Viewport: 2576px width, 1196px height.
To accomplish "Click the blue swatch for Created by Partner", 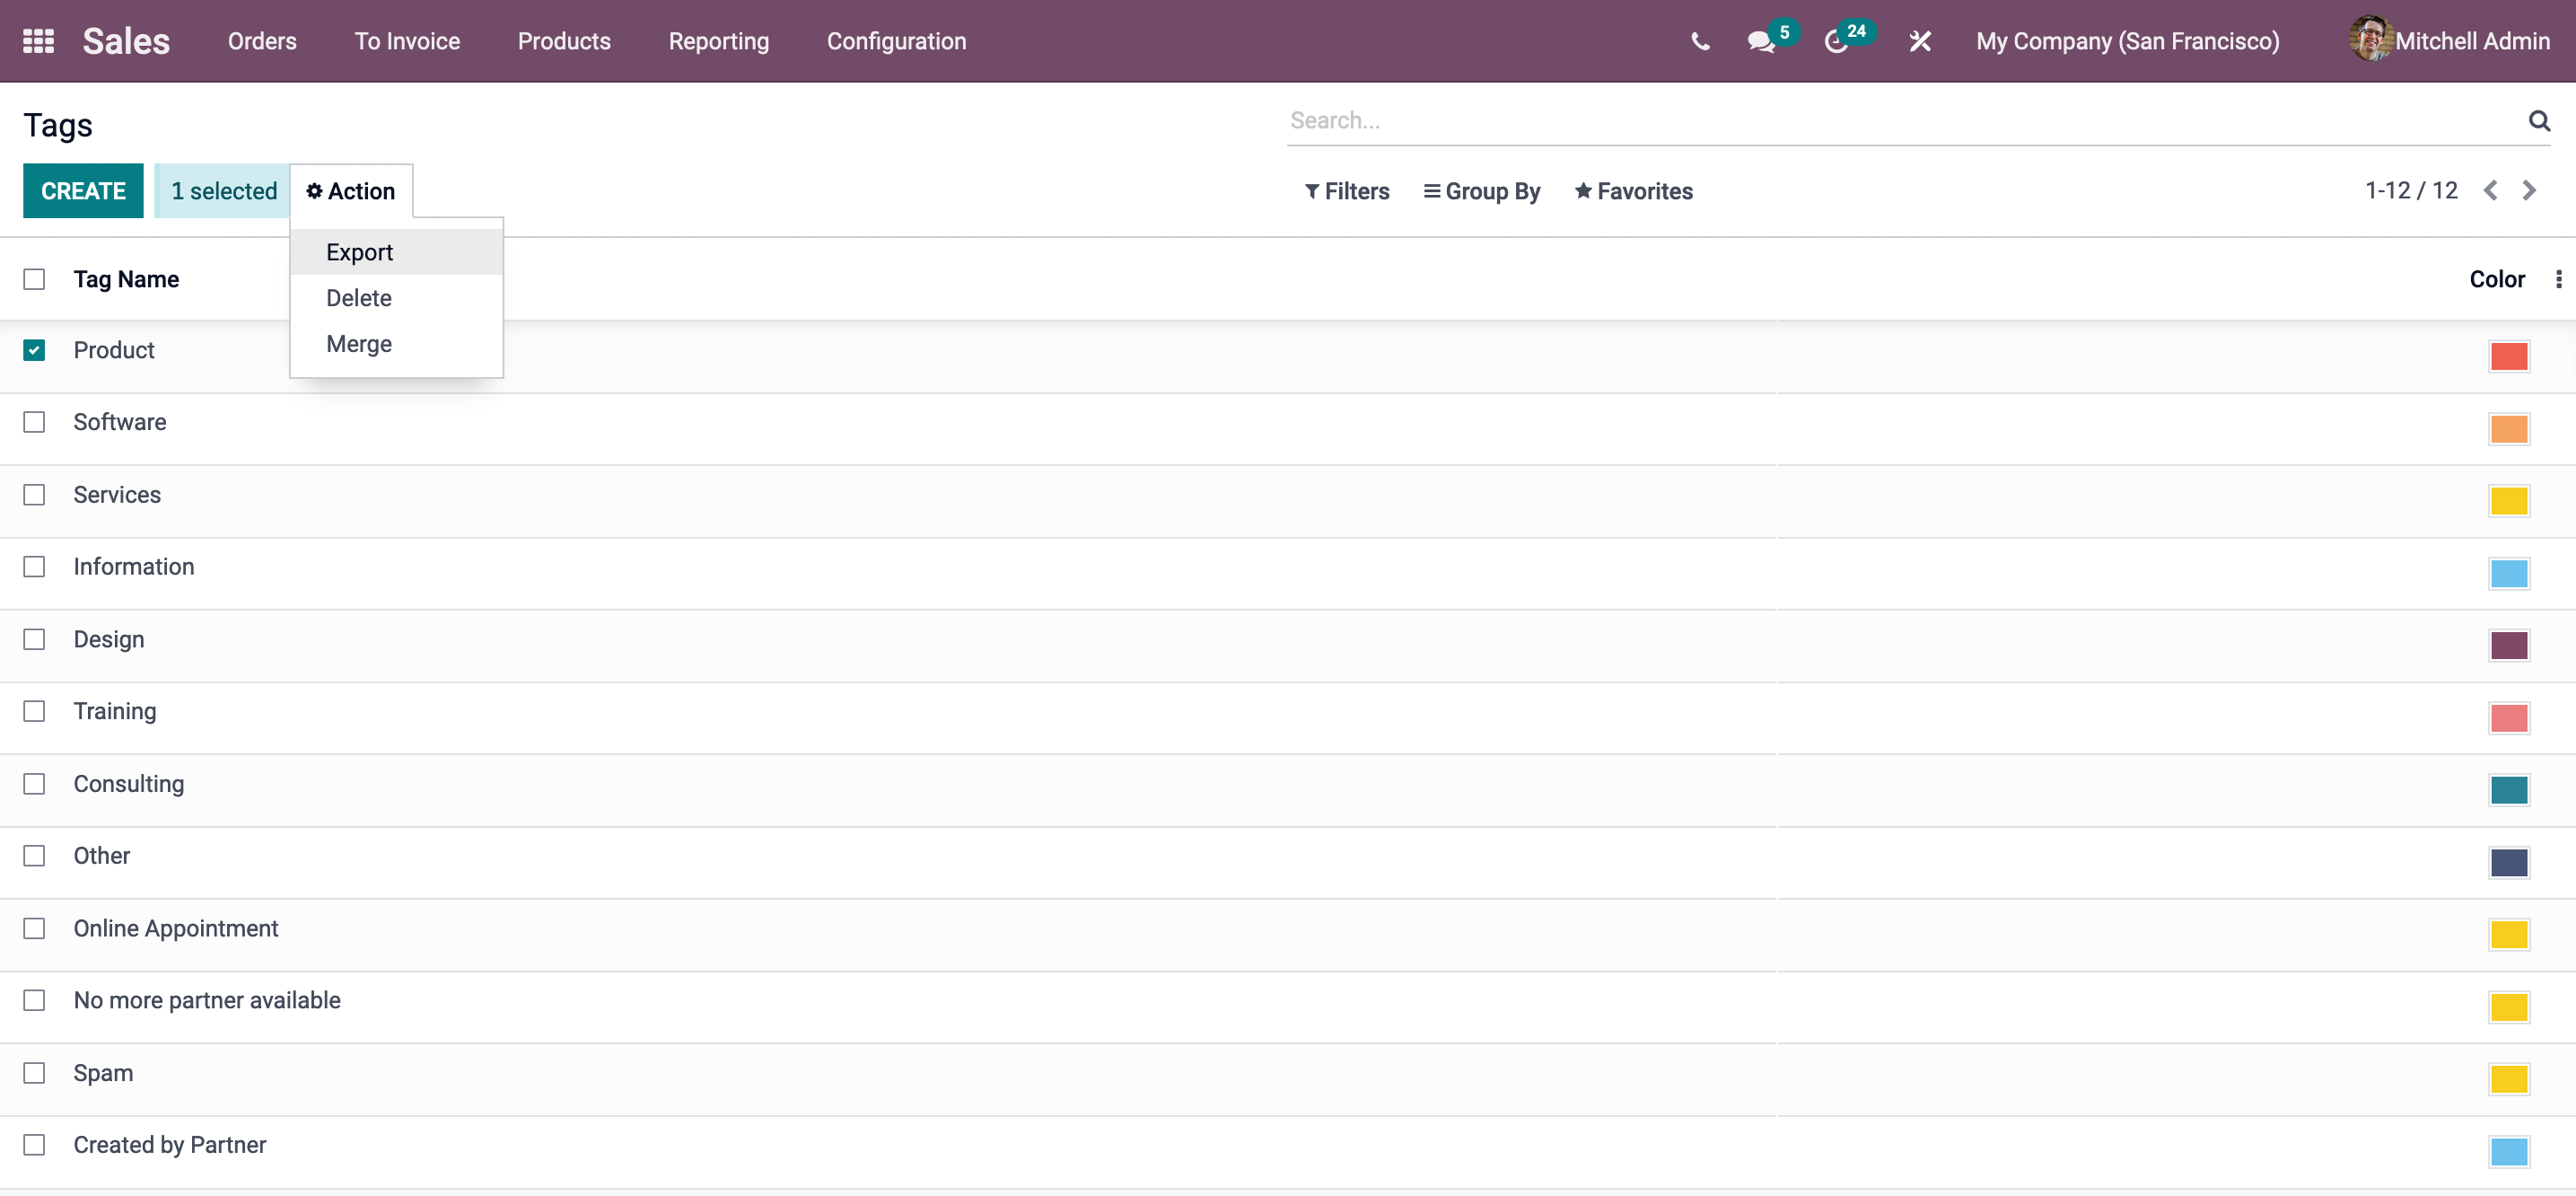I will [2508, 1152].
